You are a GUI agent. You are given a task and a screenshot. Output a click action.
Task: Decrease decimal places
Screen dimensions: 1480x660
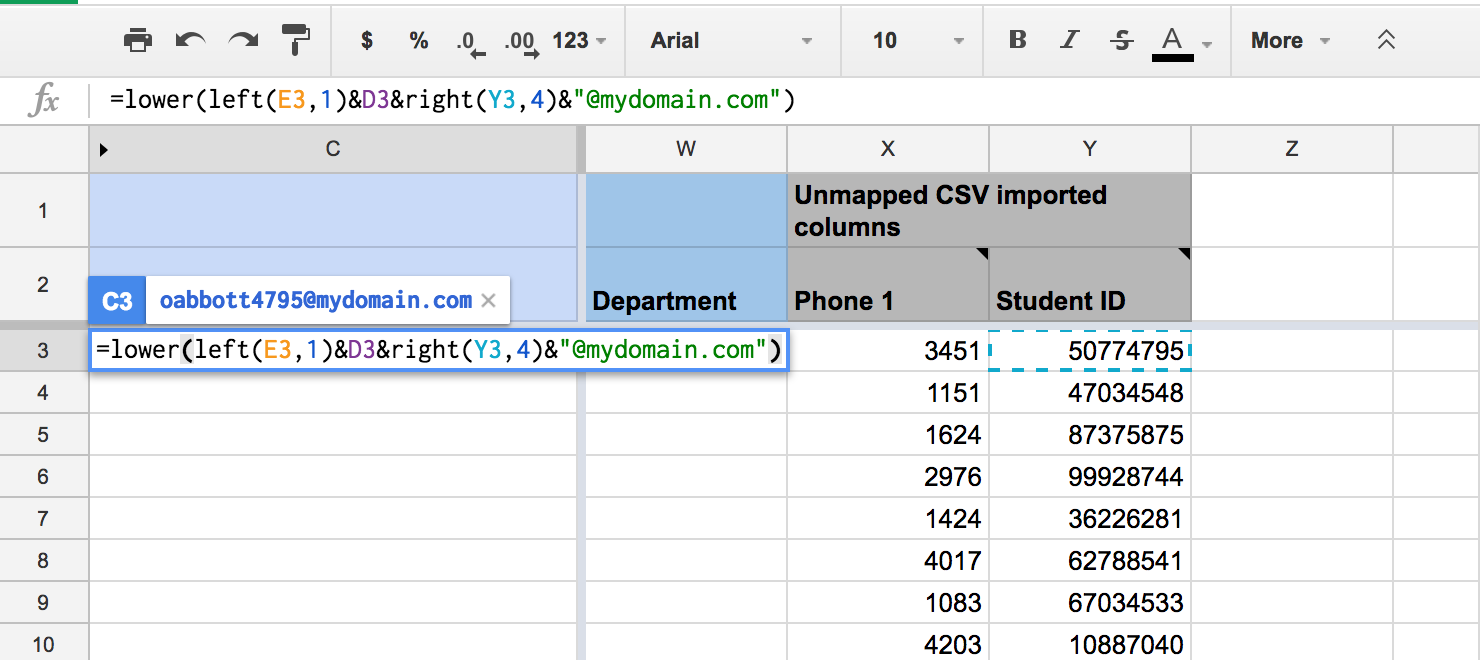click(469, 42)
